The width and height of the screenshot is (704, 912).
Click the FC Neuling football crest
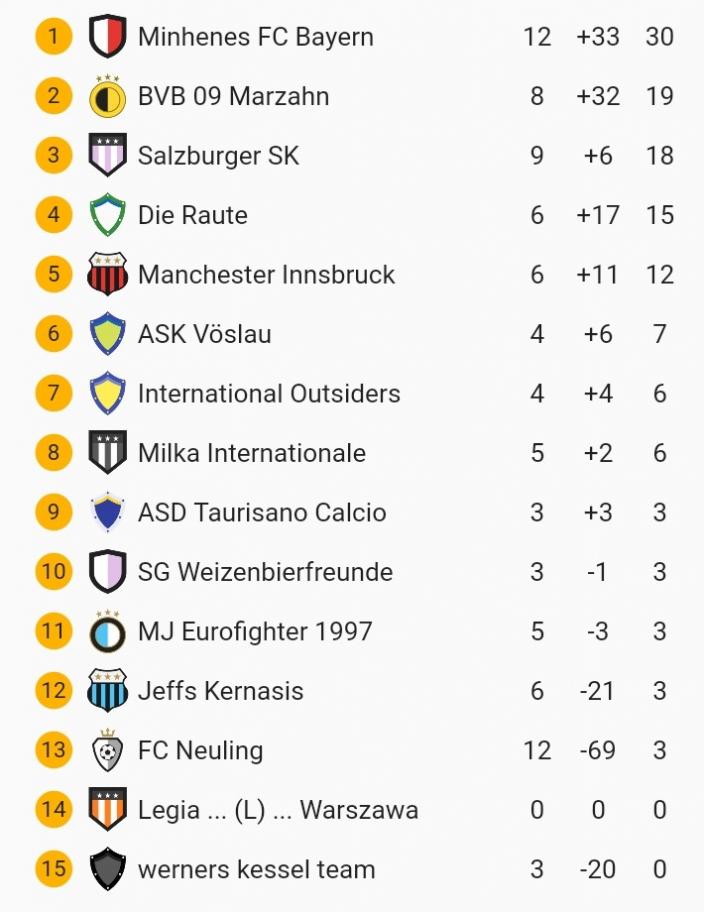pos(107,750)
